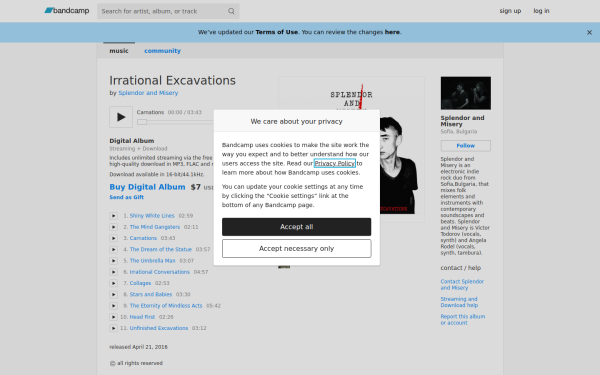Play track 8 Stars and Babies

(x=114, y=294)
